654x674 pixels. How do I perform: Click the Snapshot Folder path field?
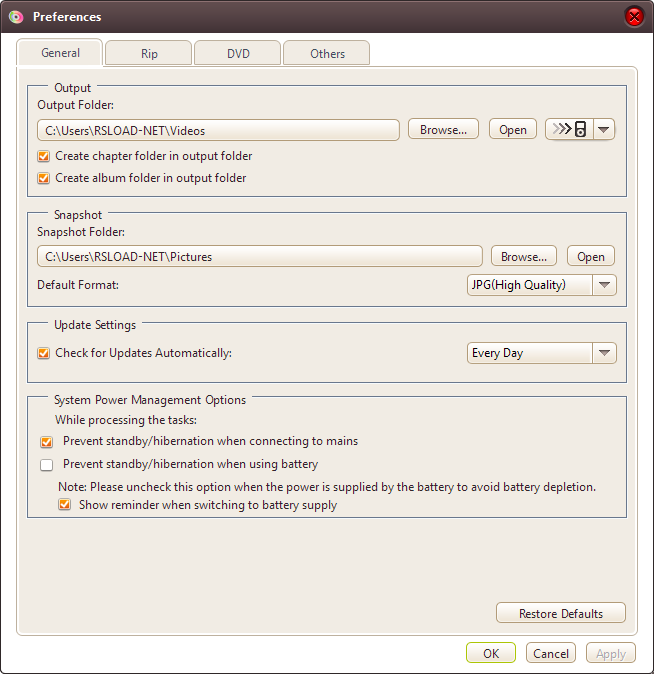tap(260, 257)
